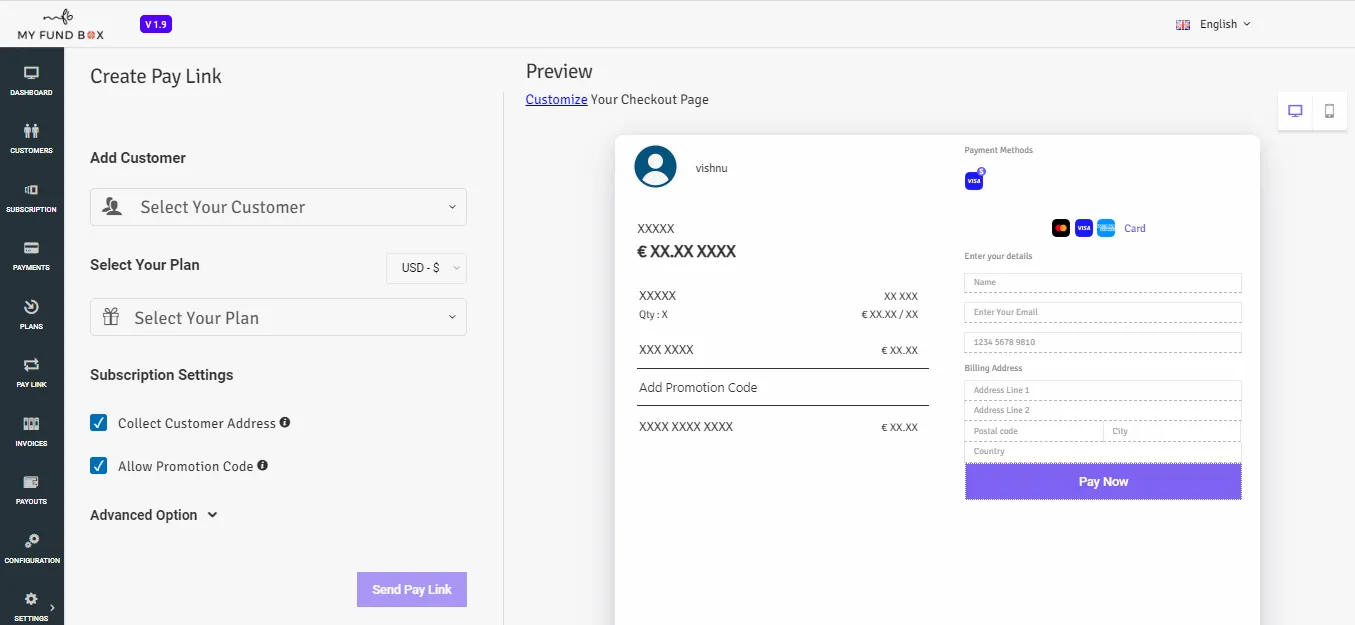Click the Card payment link
Screen dimensions: 1355x625
1135,228
